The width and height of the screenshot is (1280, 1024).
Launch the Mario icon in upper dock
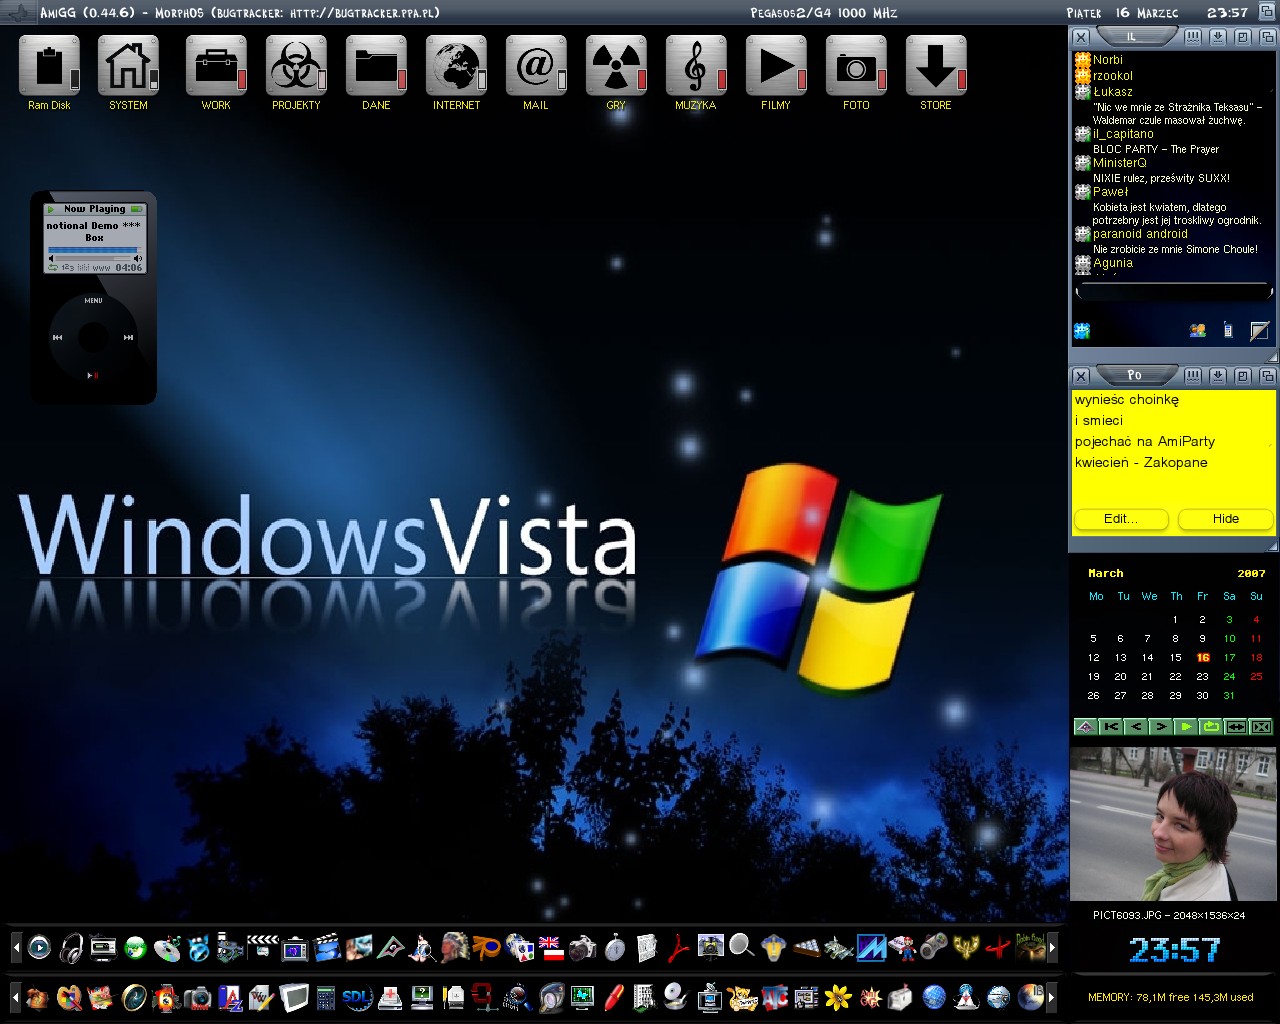click(x=903, y=947)
